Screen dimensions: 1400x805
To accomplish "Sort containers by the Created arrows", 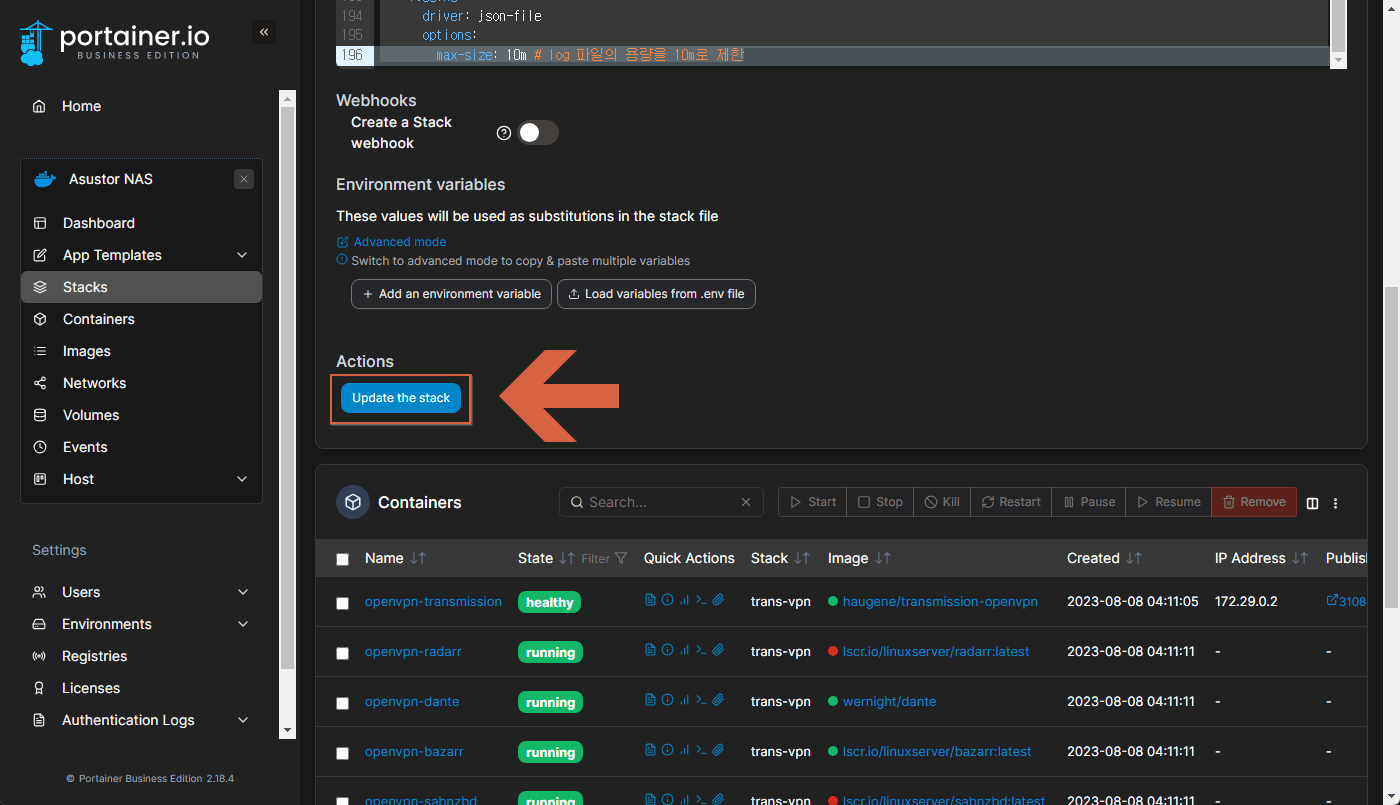I will coord(1134,558).
